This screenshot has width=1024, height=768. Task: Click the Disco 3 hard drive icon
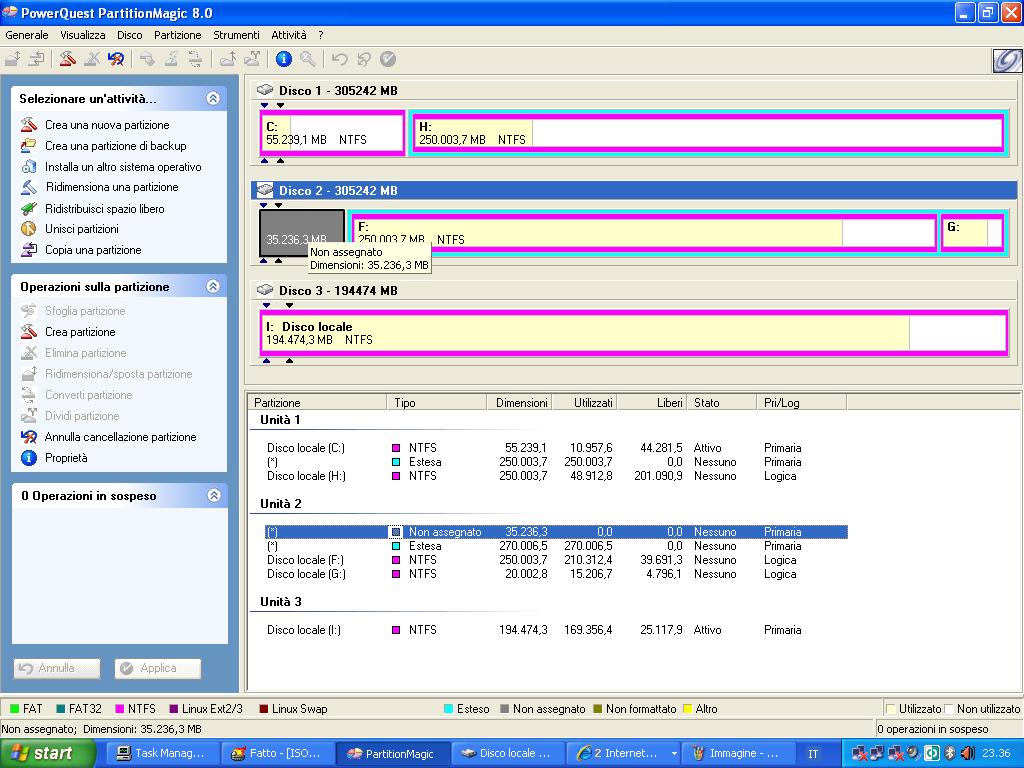(264, 290)
